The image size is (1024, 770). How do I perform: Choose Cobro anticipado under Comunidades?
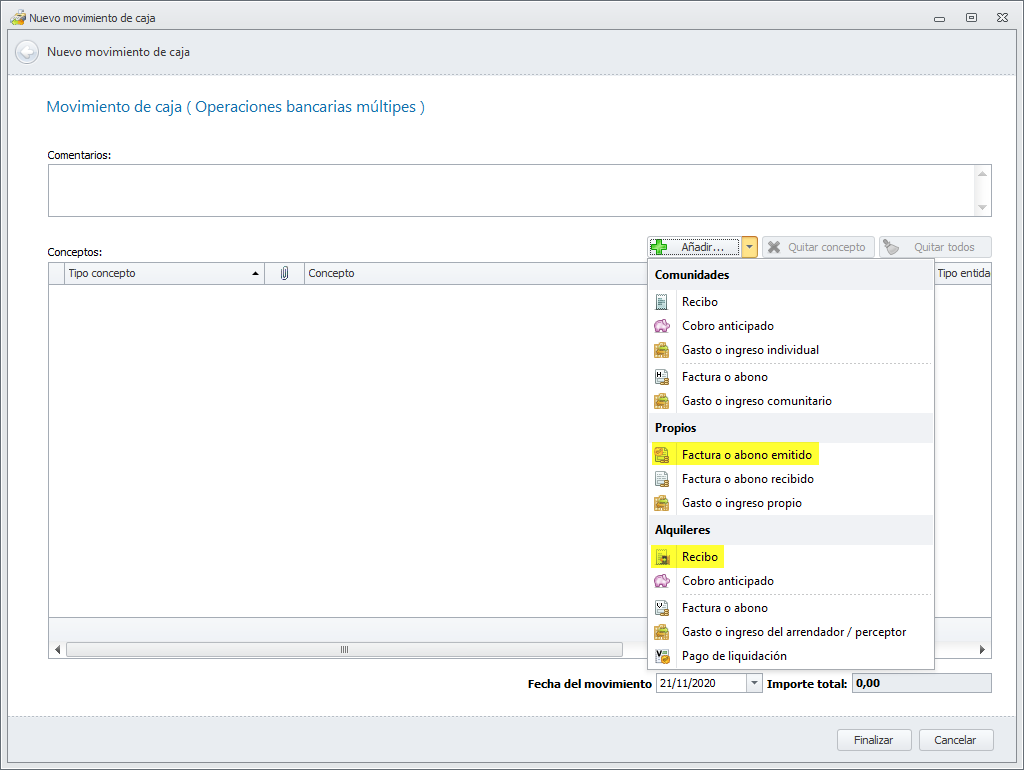point(792,326)
